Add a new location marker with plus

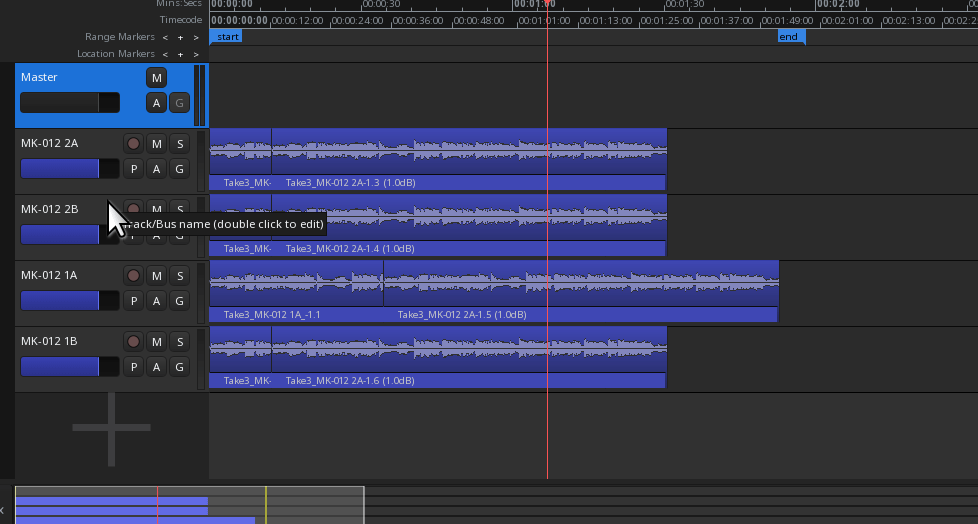[x=180, y=54]
